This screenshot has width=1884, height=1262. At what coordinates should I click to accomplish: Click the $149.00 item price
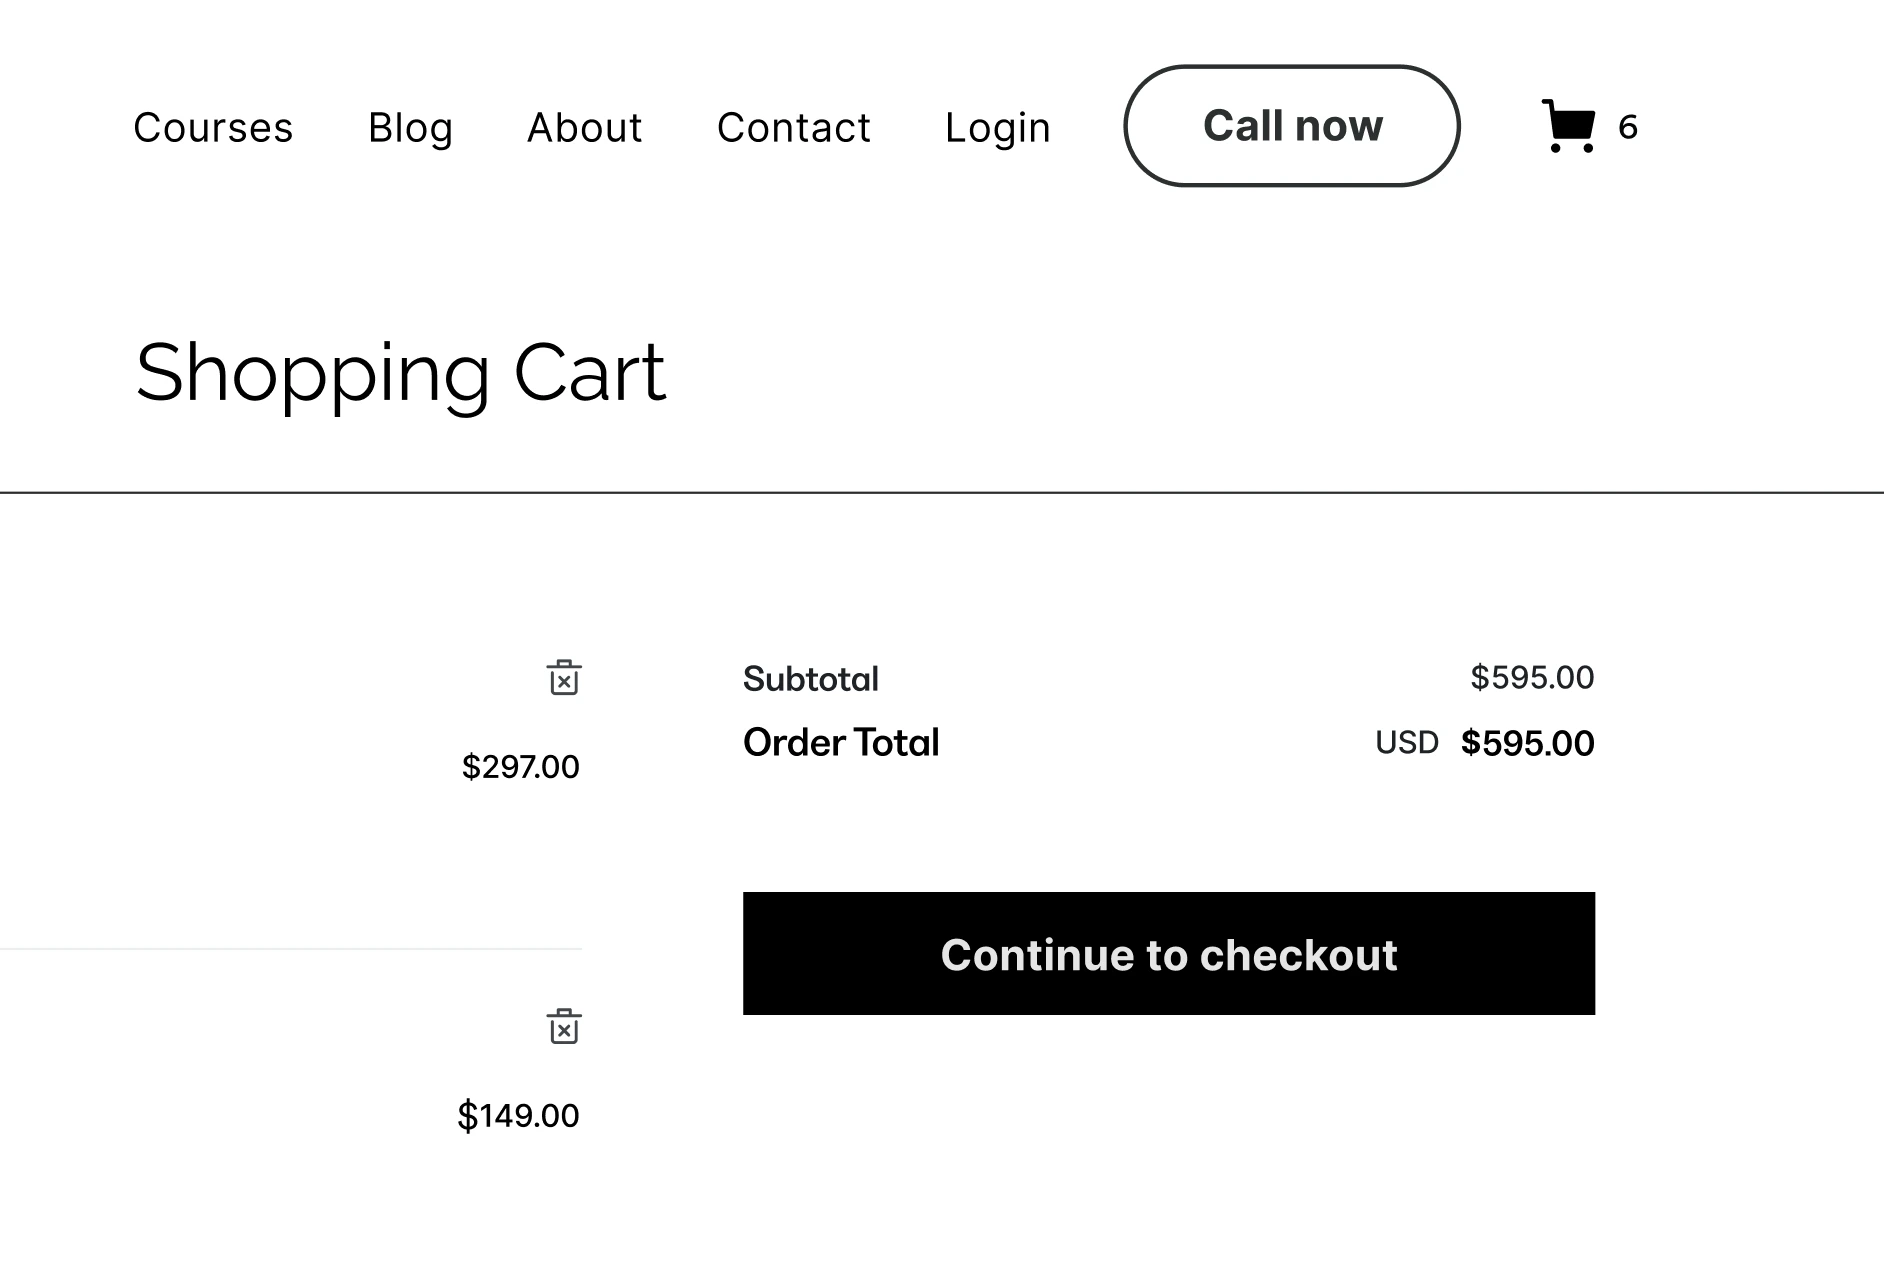coord(518,1115)
